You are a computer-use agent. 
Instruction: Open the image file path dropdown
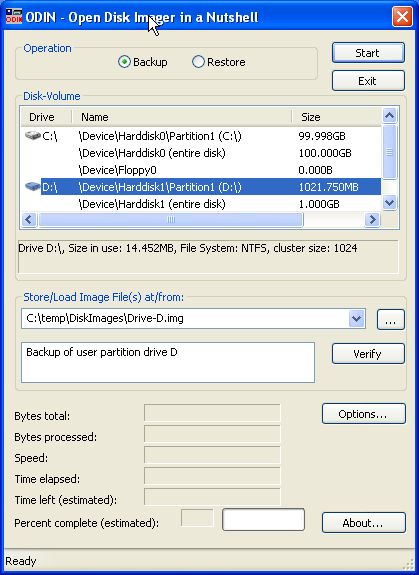pyautogui.click(x=356, y=319)
